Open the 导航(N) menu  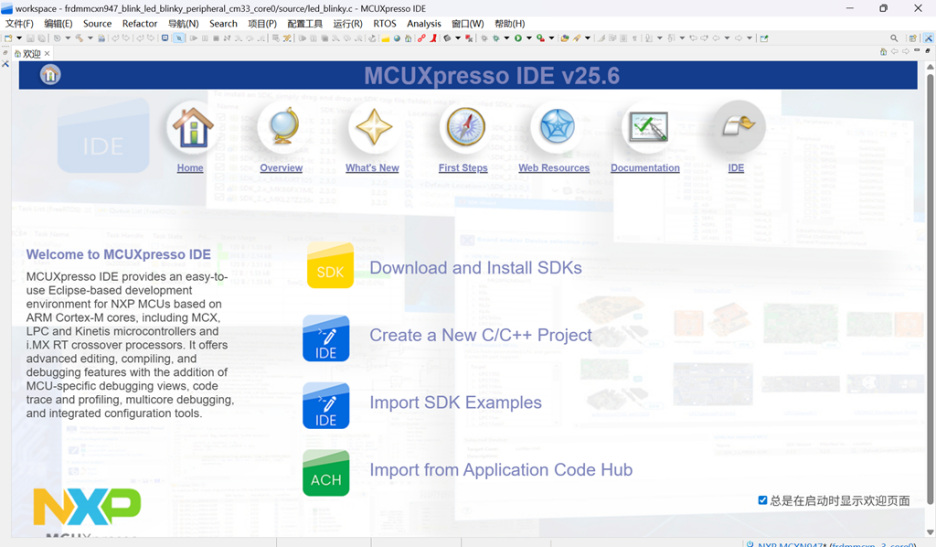click(183, 23)
